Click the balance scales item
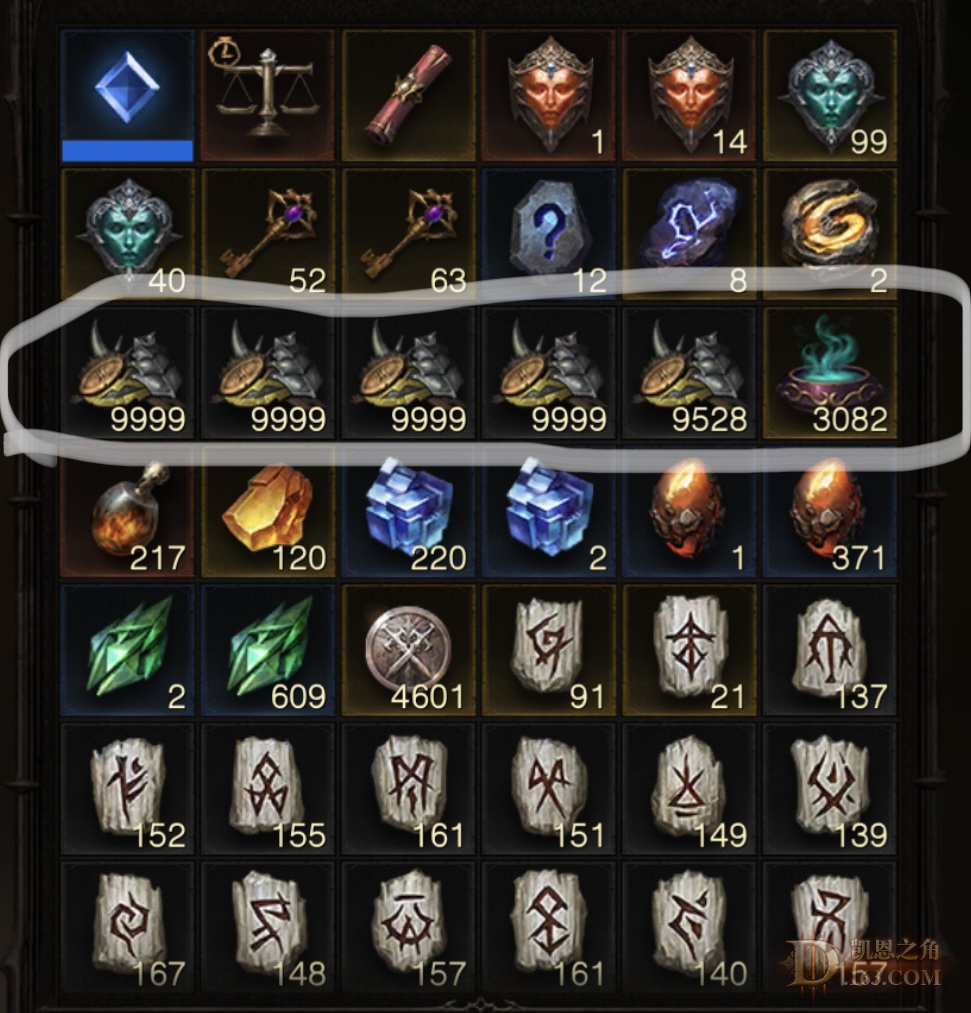The height and width of the screenshot is (1013, 971). click(267, 96)
